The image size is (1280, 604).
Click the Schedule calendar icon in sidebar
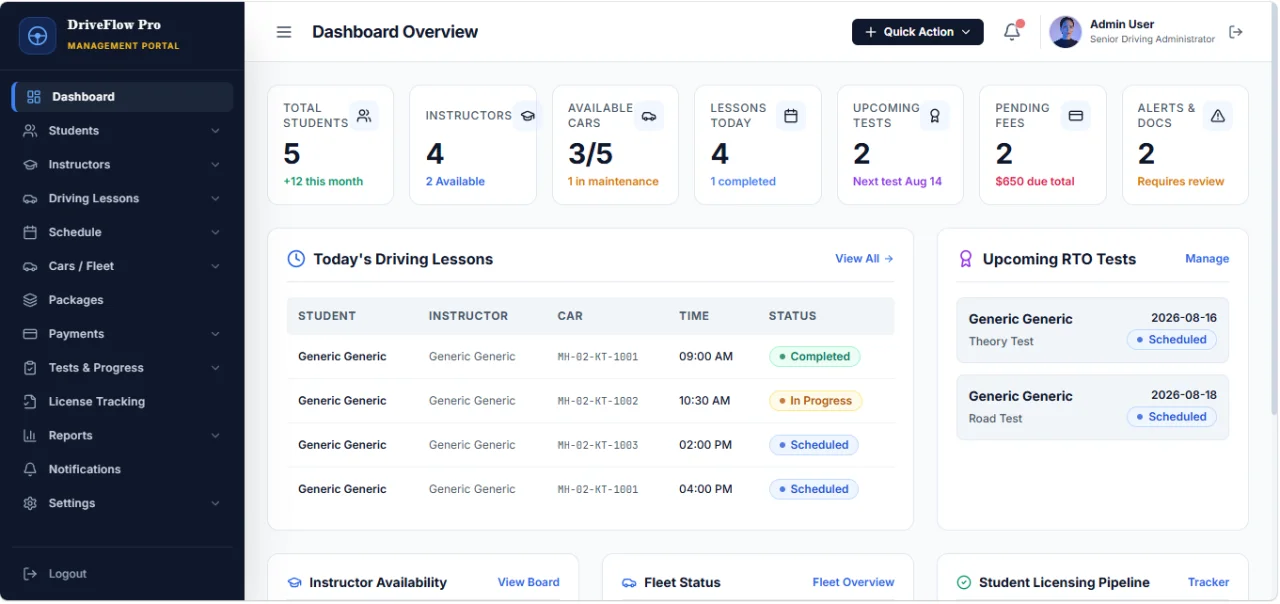tap(30, 233)
